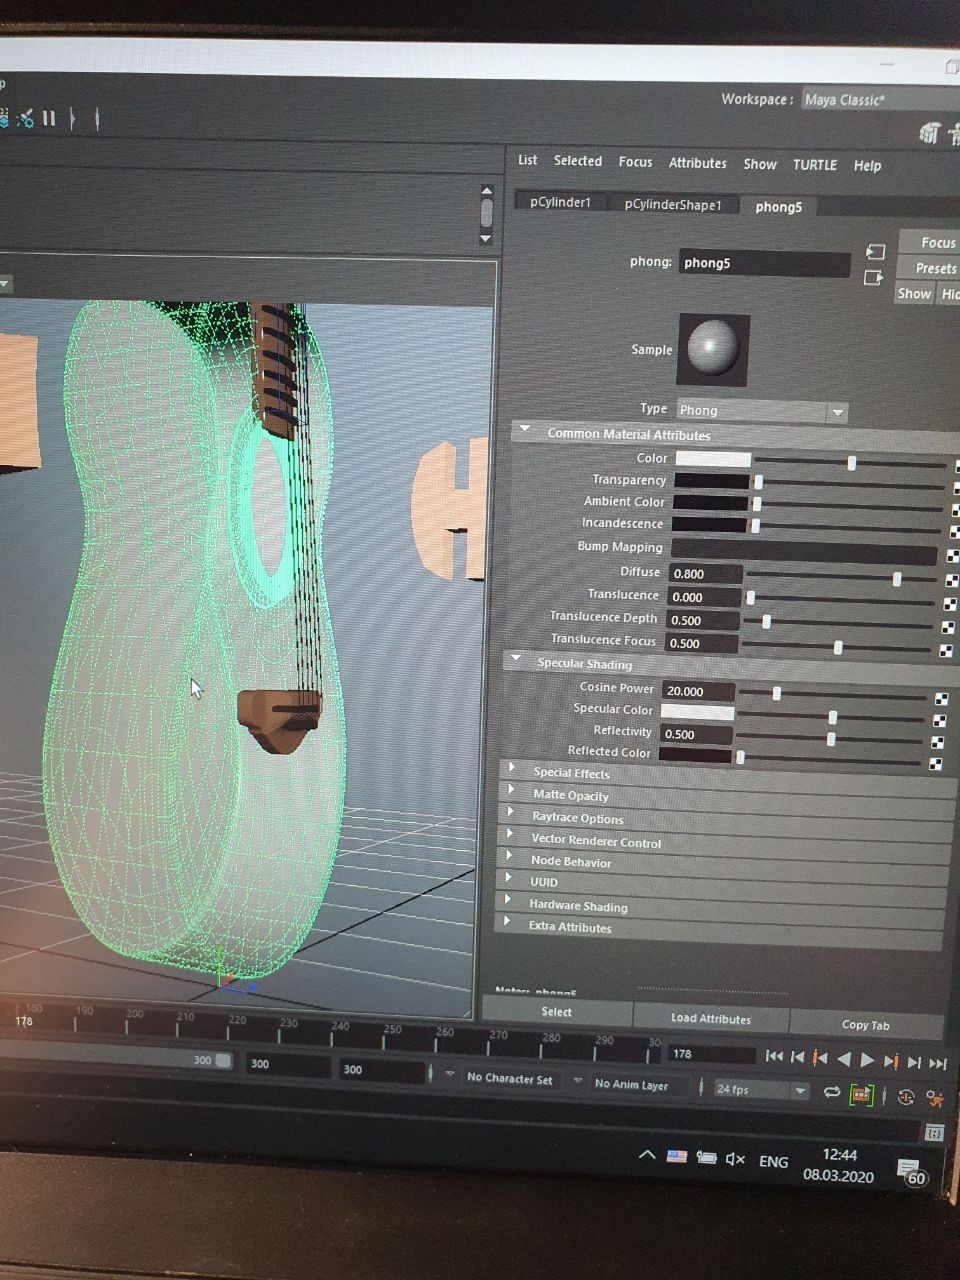This screenshot has height=1280, width=960.
Task: Step back one frame
Action: 797,1057
